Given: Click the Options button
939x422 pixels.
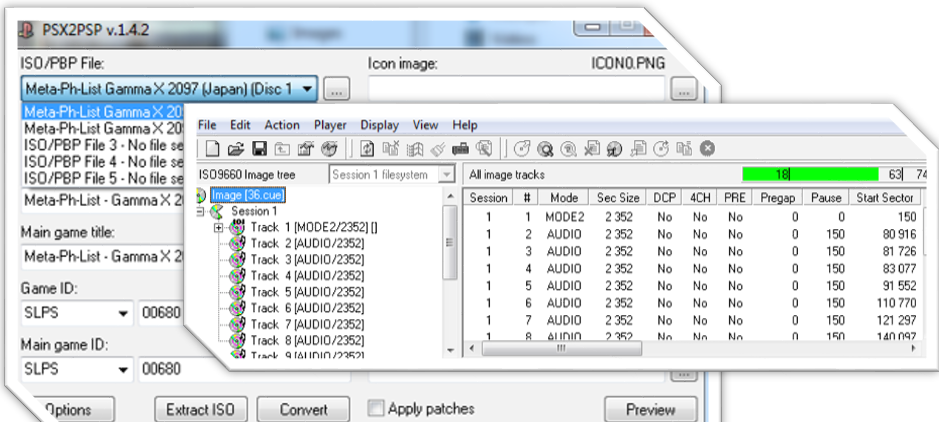Looking at the screenshot, I should 72,410.
